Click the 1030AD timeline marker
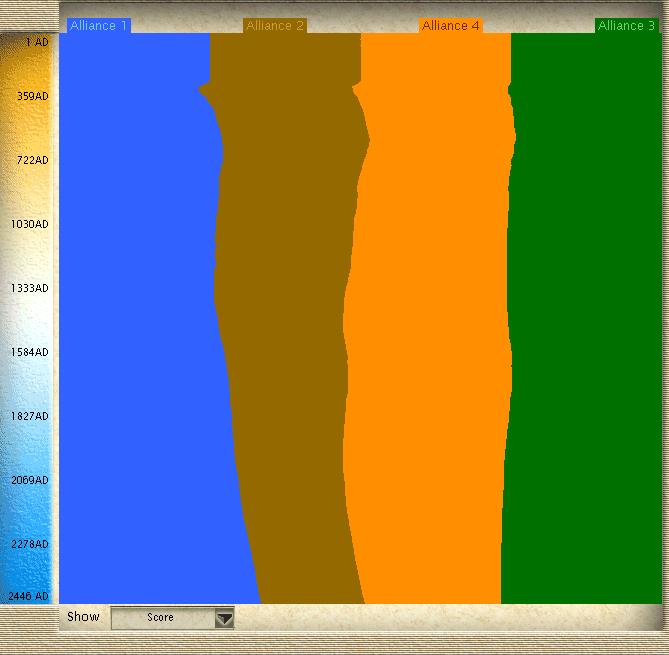Screen dimensions: 669x655 [29, 225]
